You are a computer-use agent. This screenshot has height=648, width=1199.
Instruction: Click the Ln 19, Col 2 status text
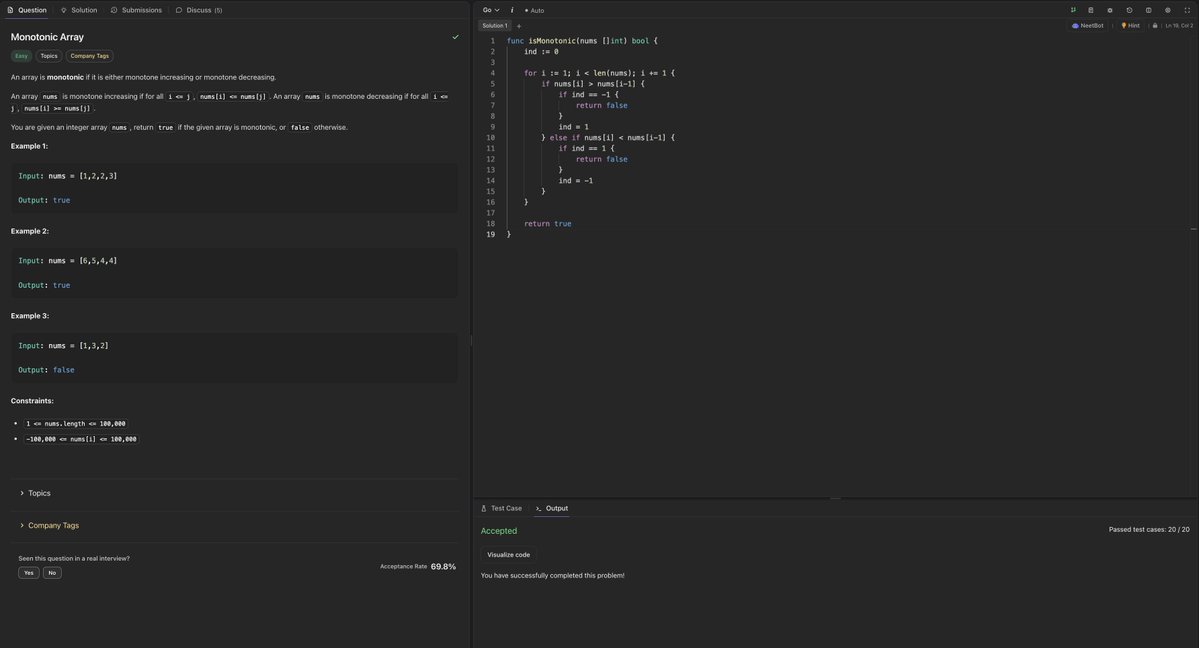click(1178, 25)
